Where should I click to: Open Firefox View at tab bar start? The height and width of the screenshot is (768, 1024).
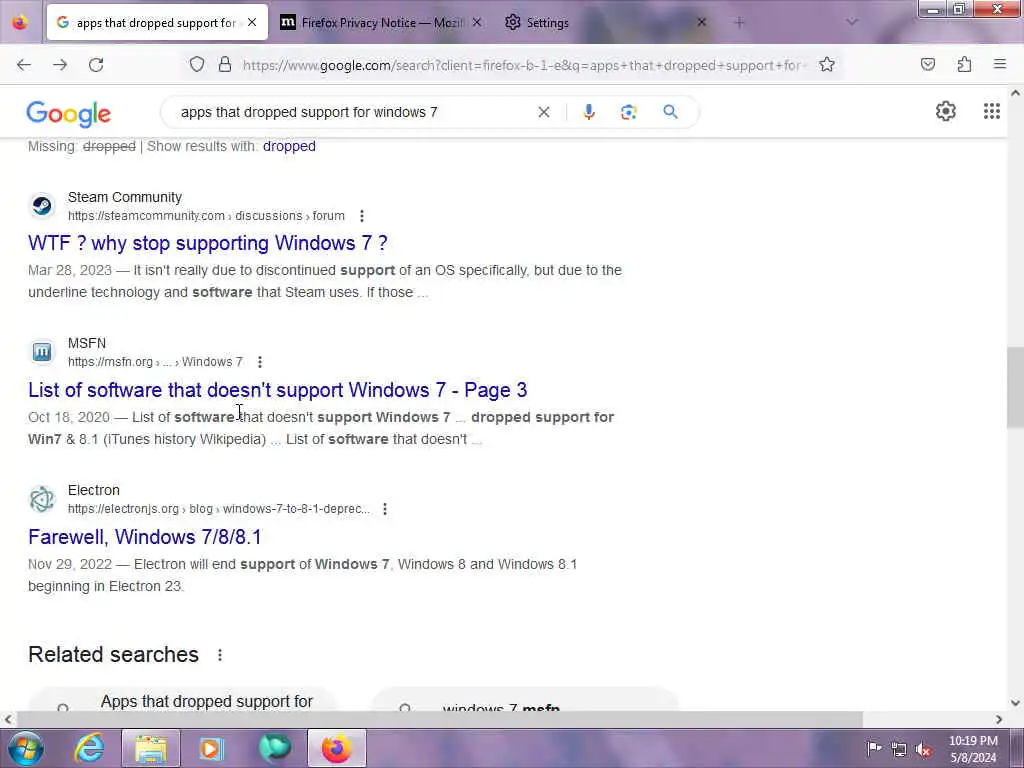[x=20, y=23]
